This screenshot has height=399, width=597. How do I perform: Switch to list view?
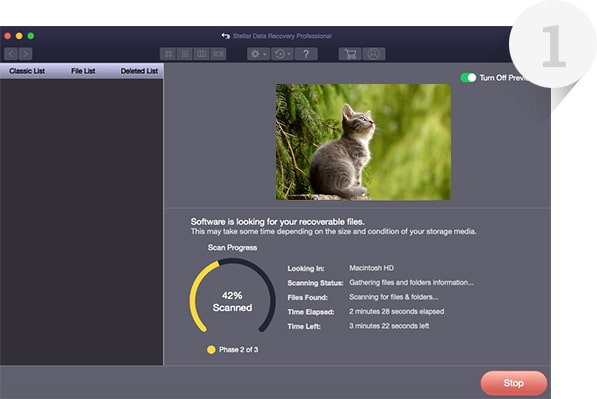(x=185, y=54)
